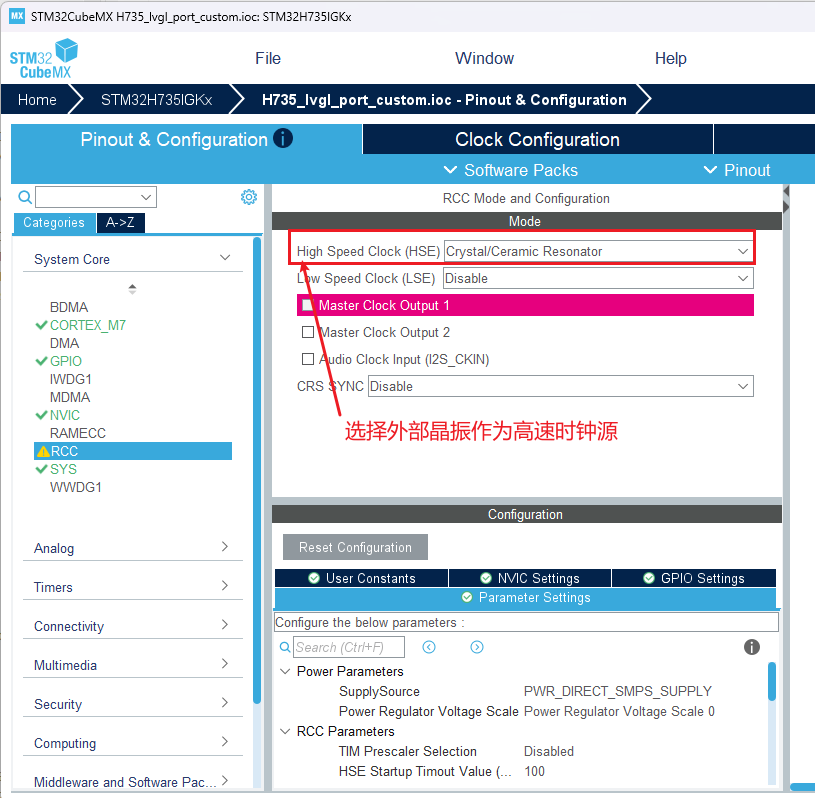This screenshot has width=815, height=798.
Task: Click the next search result arrow
Action: [477, 647]
